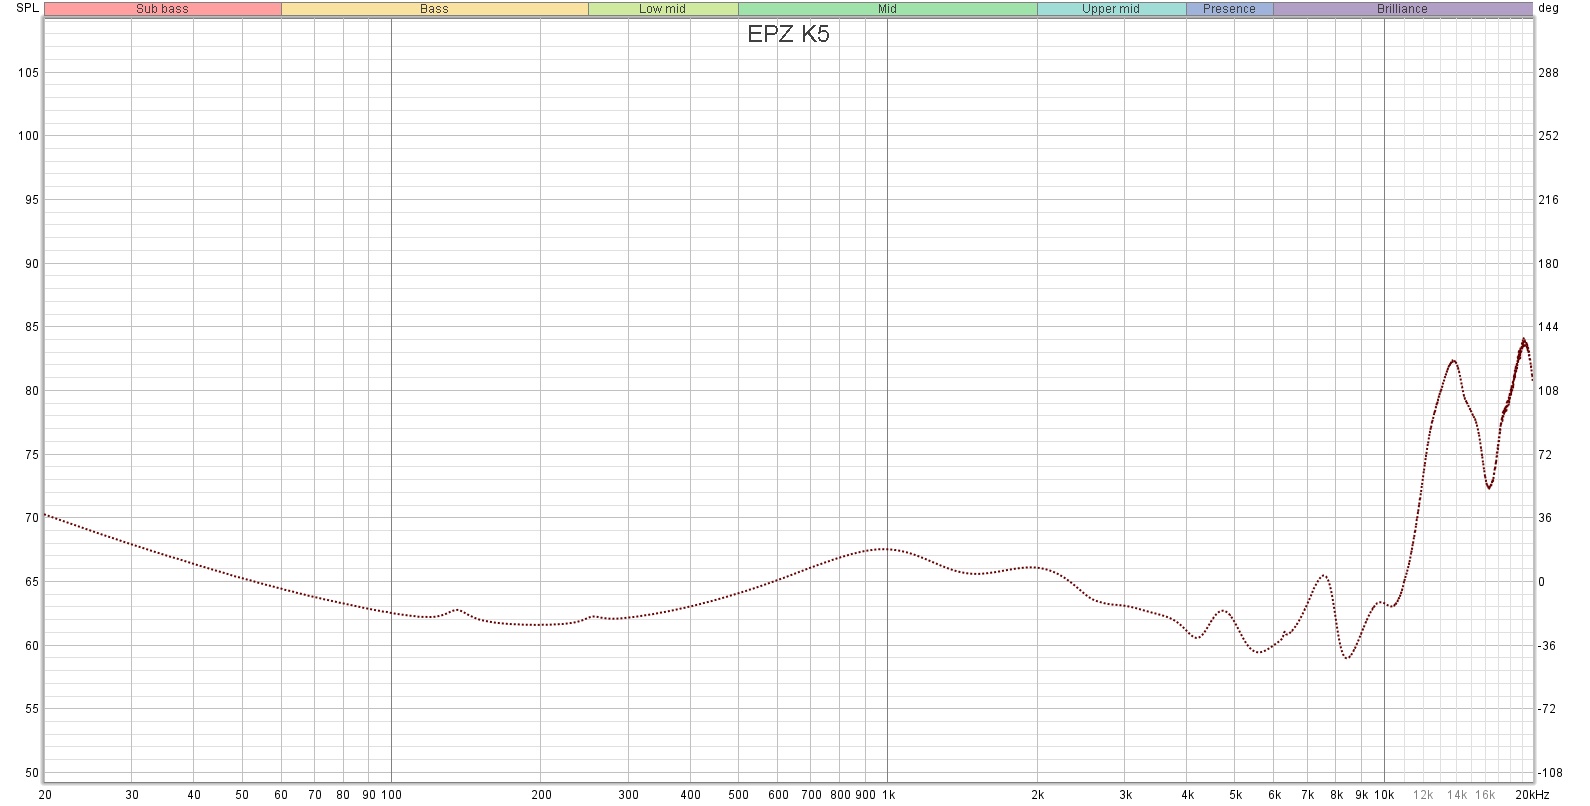Select the Bass frequency band label
1590x806 pixels.
tap(434, 9)
